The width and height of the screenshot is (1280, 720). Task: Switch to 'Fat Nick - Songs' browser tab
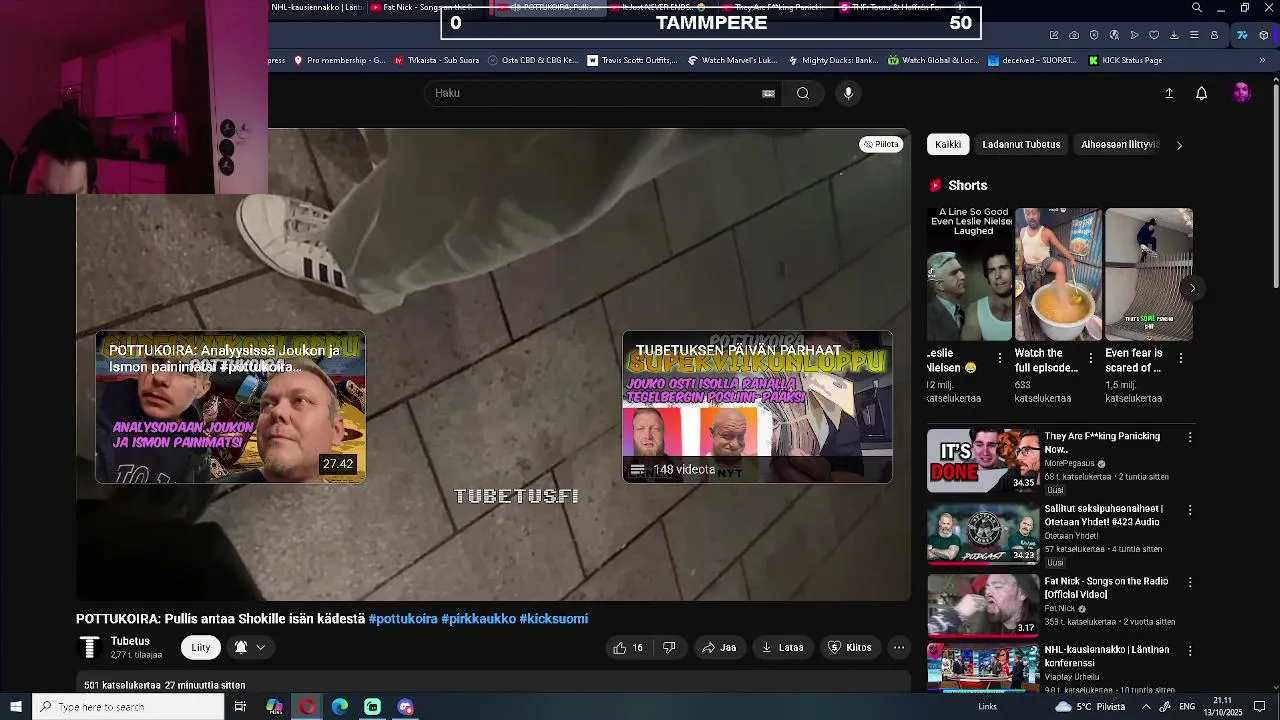(425, 8)
